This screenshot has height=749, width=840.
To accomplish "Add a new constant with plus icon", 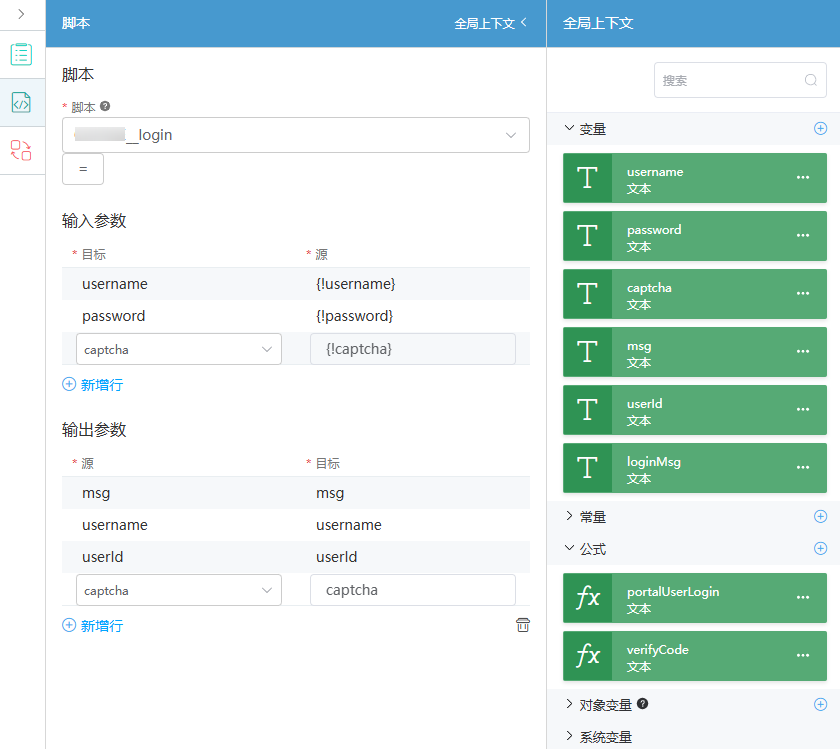I will 820,516.
